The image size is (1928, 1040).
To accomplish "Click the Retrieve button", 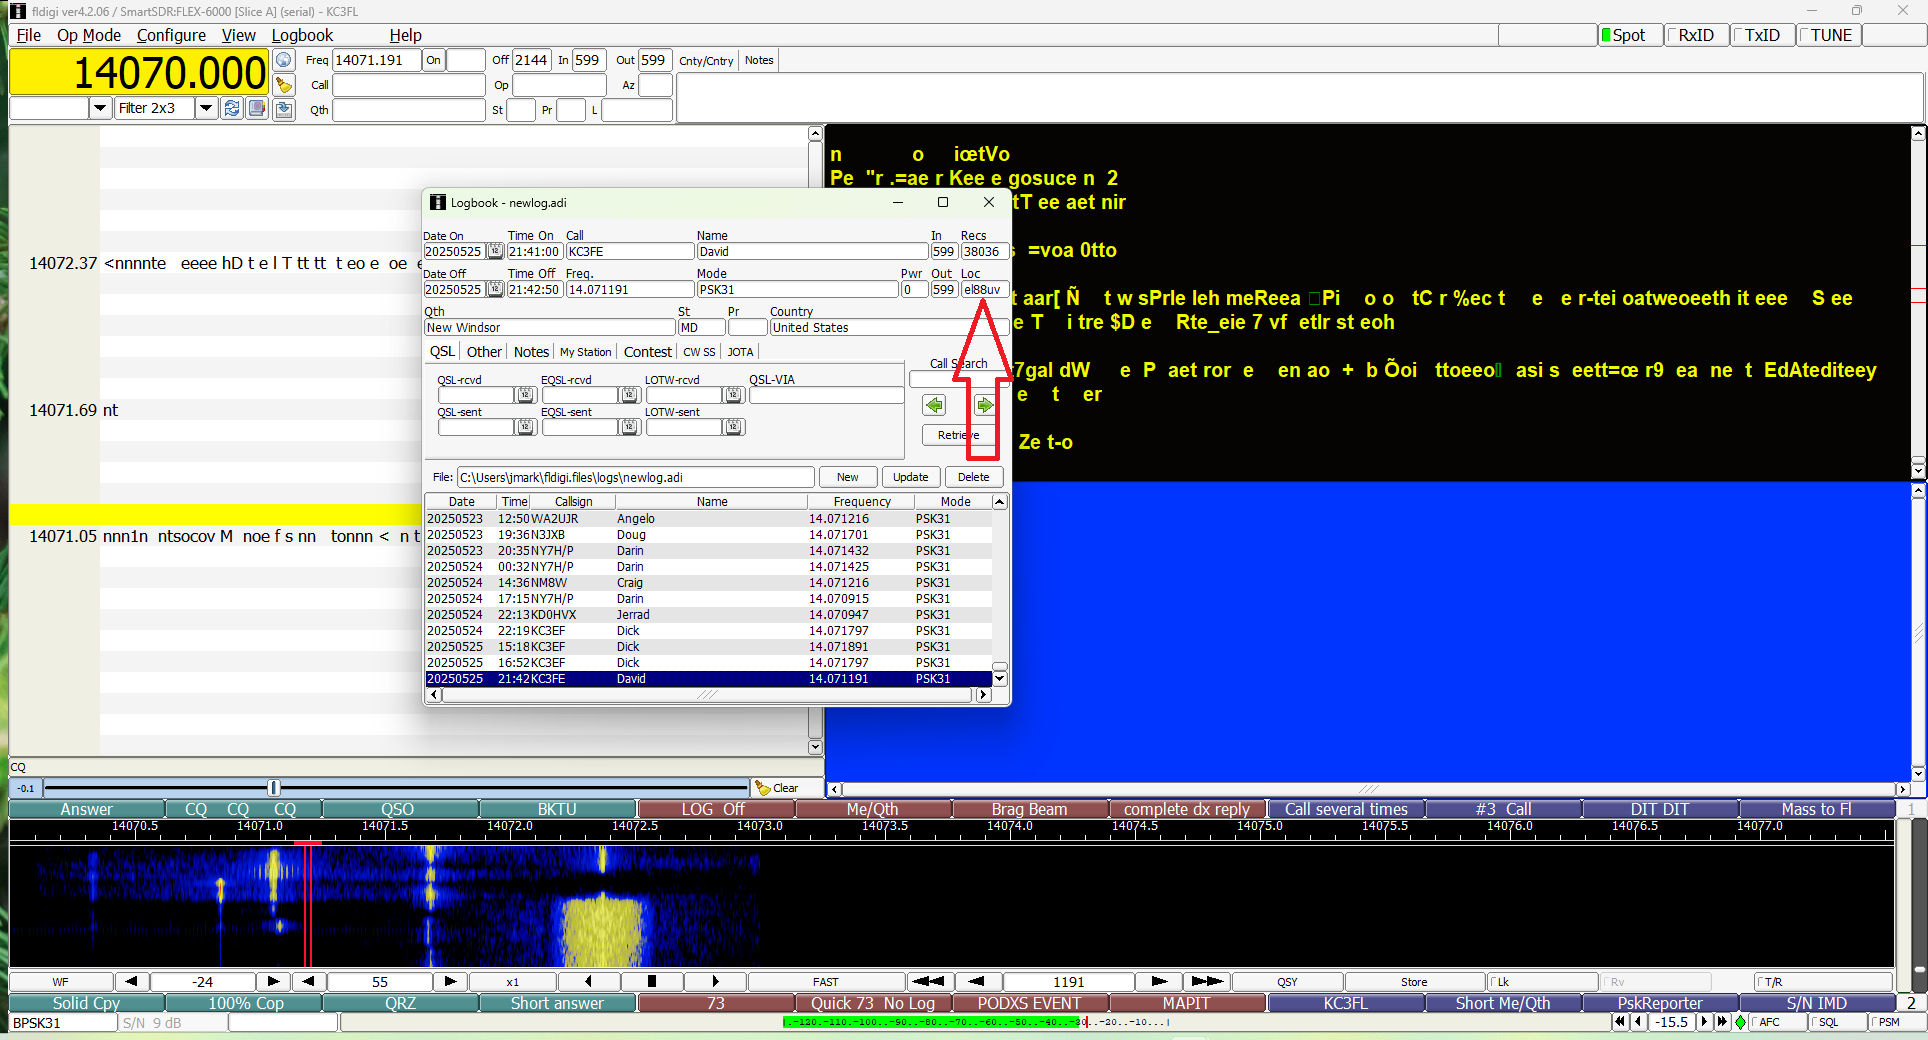I will 958,435.
